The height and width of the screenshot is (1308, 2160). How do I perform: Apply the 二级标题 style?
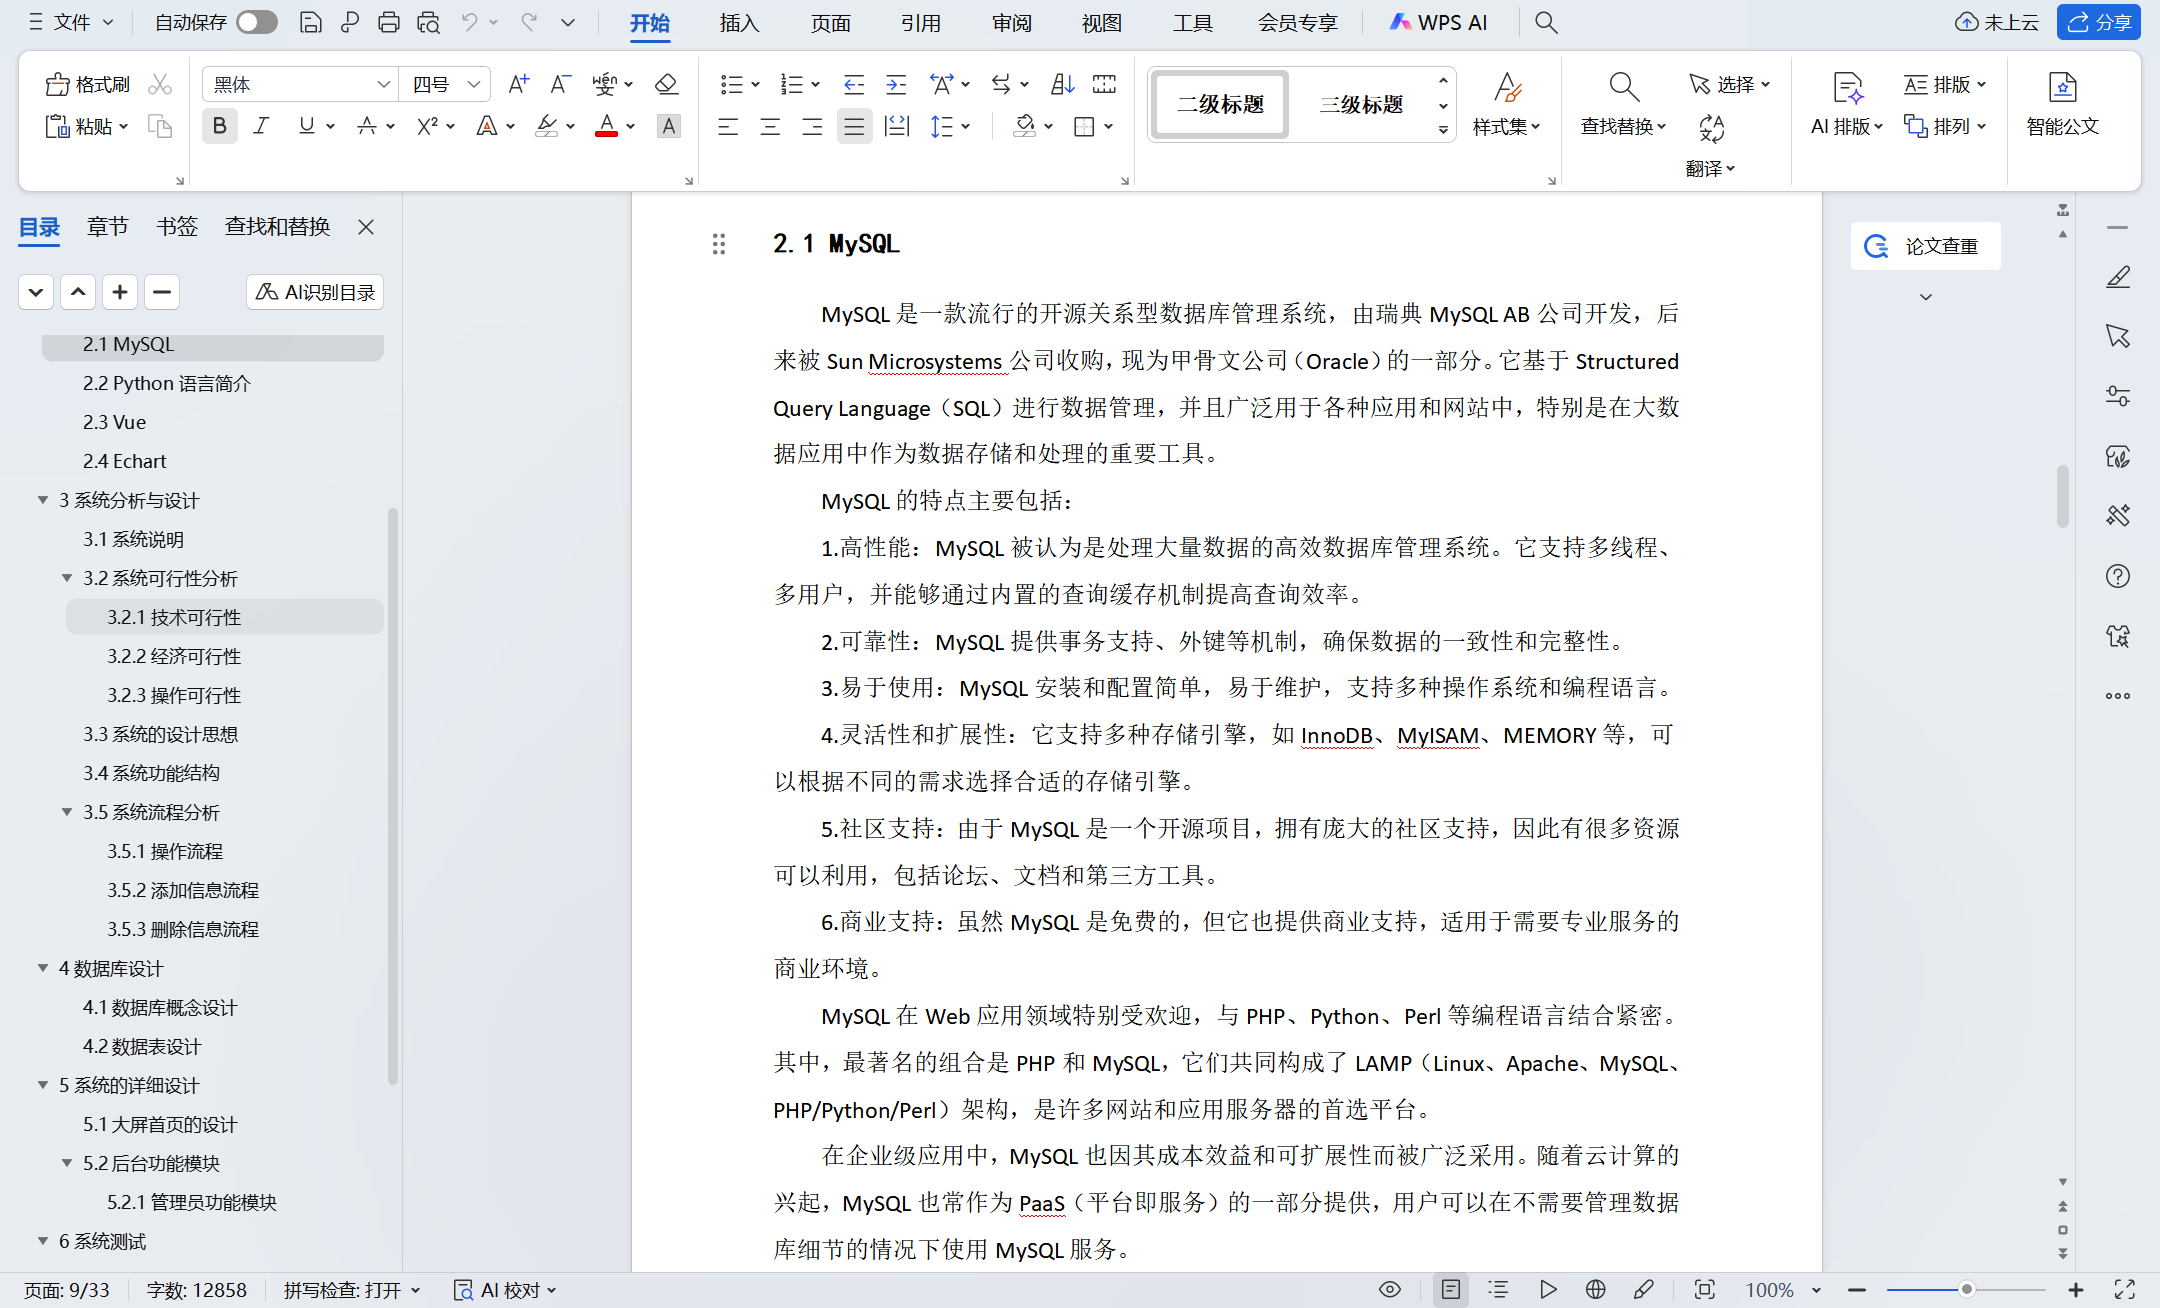[1220, 104]
